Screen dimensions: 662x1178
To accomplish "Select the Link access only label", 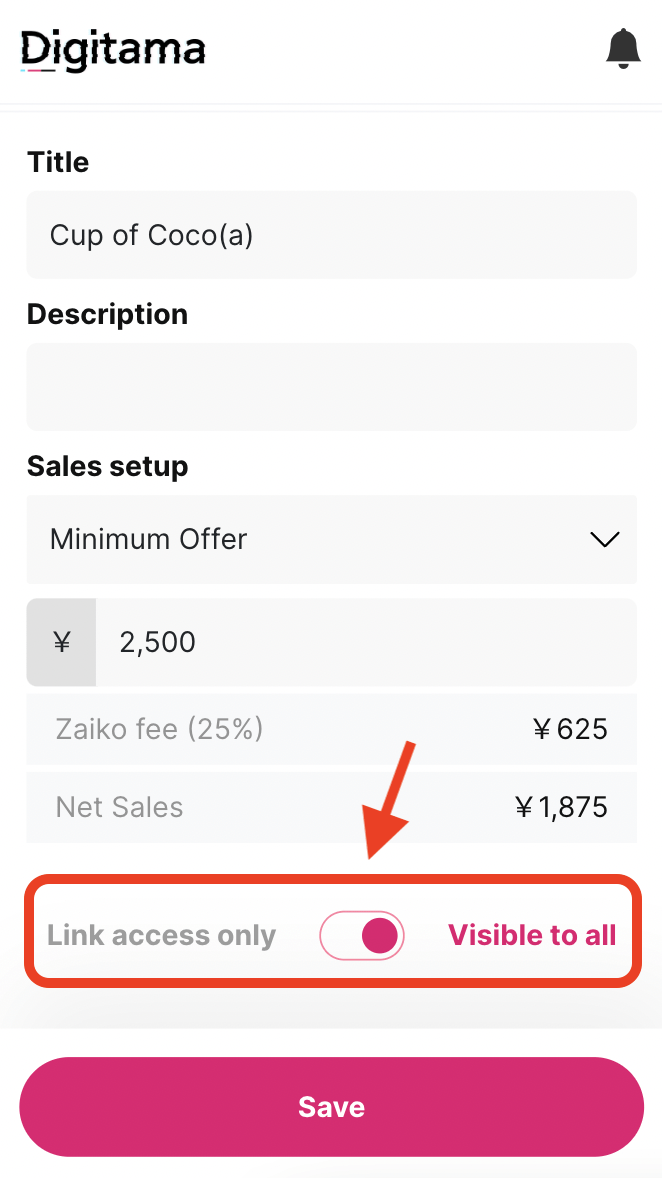I will [x=162, y=935].
